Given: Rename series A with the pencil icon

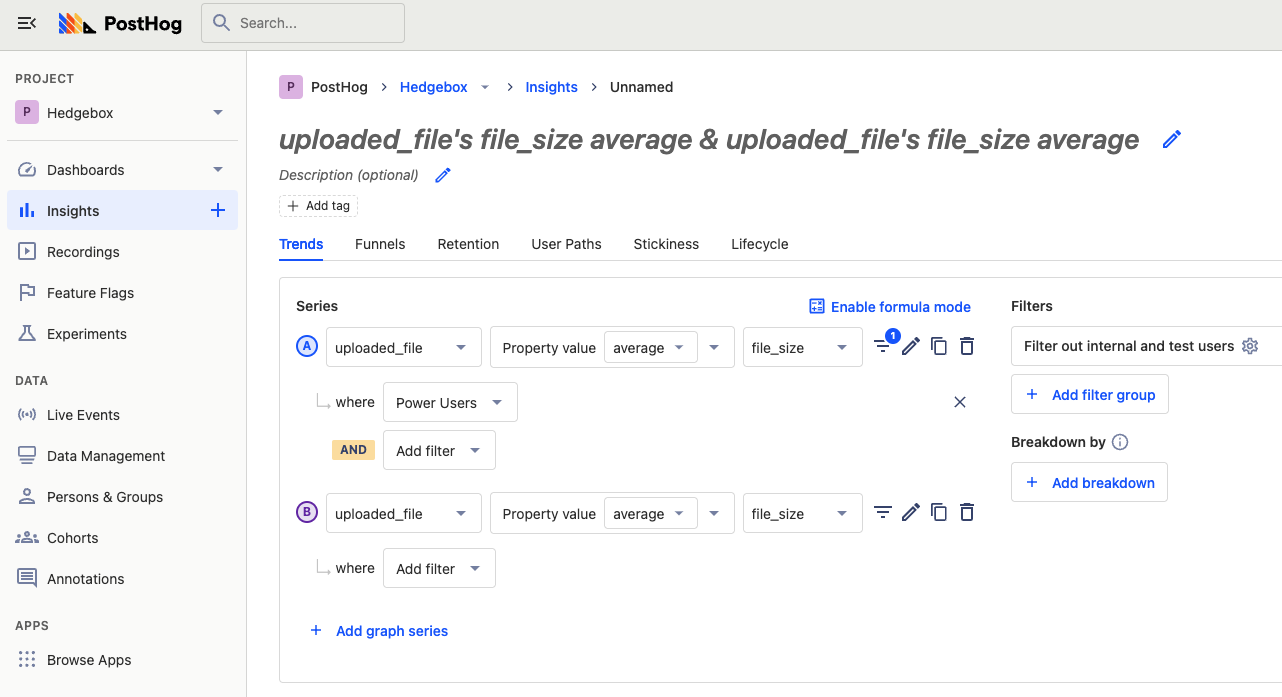Looking at the screenshot, I should (910, 346).
